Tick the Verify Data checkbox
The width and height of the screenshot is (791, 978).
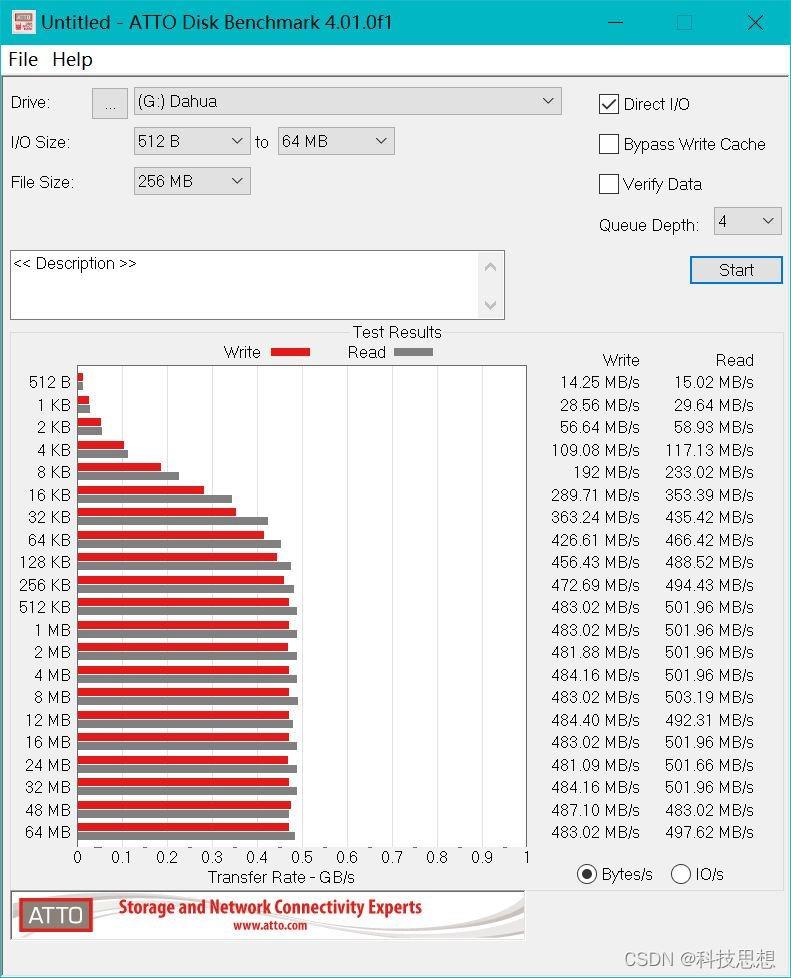point(608,184)
